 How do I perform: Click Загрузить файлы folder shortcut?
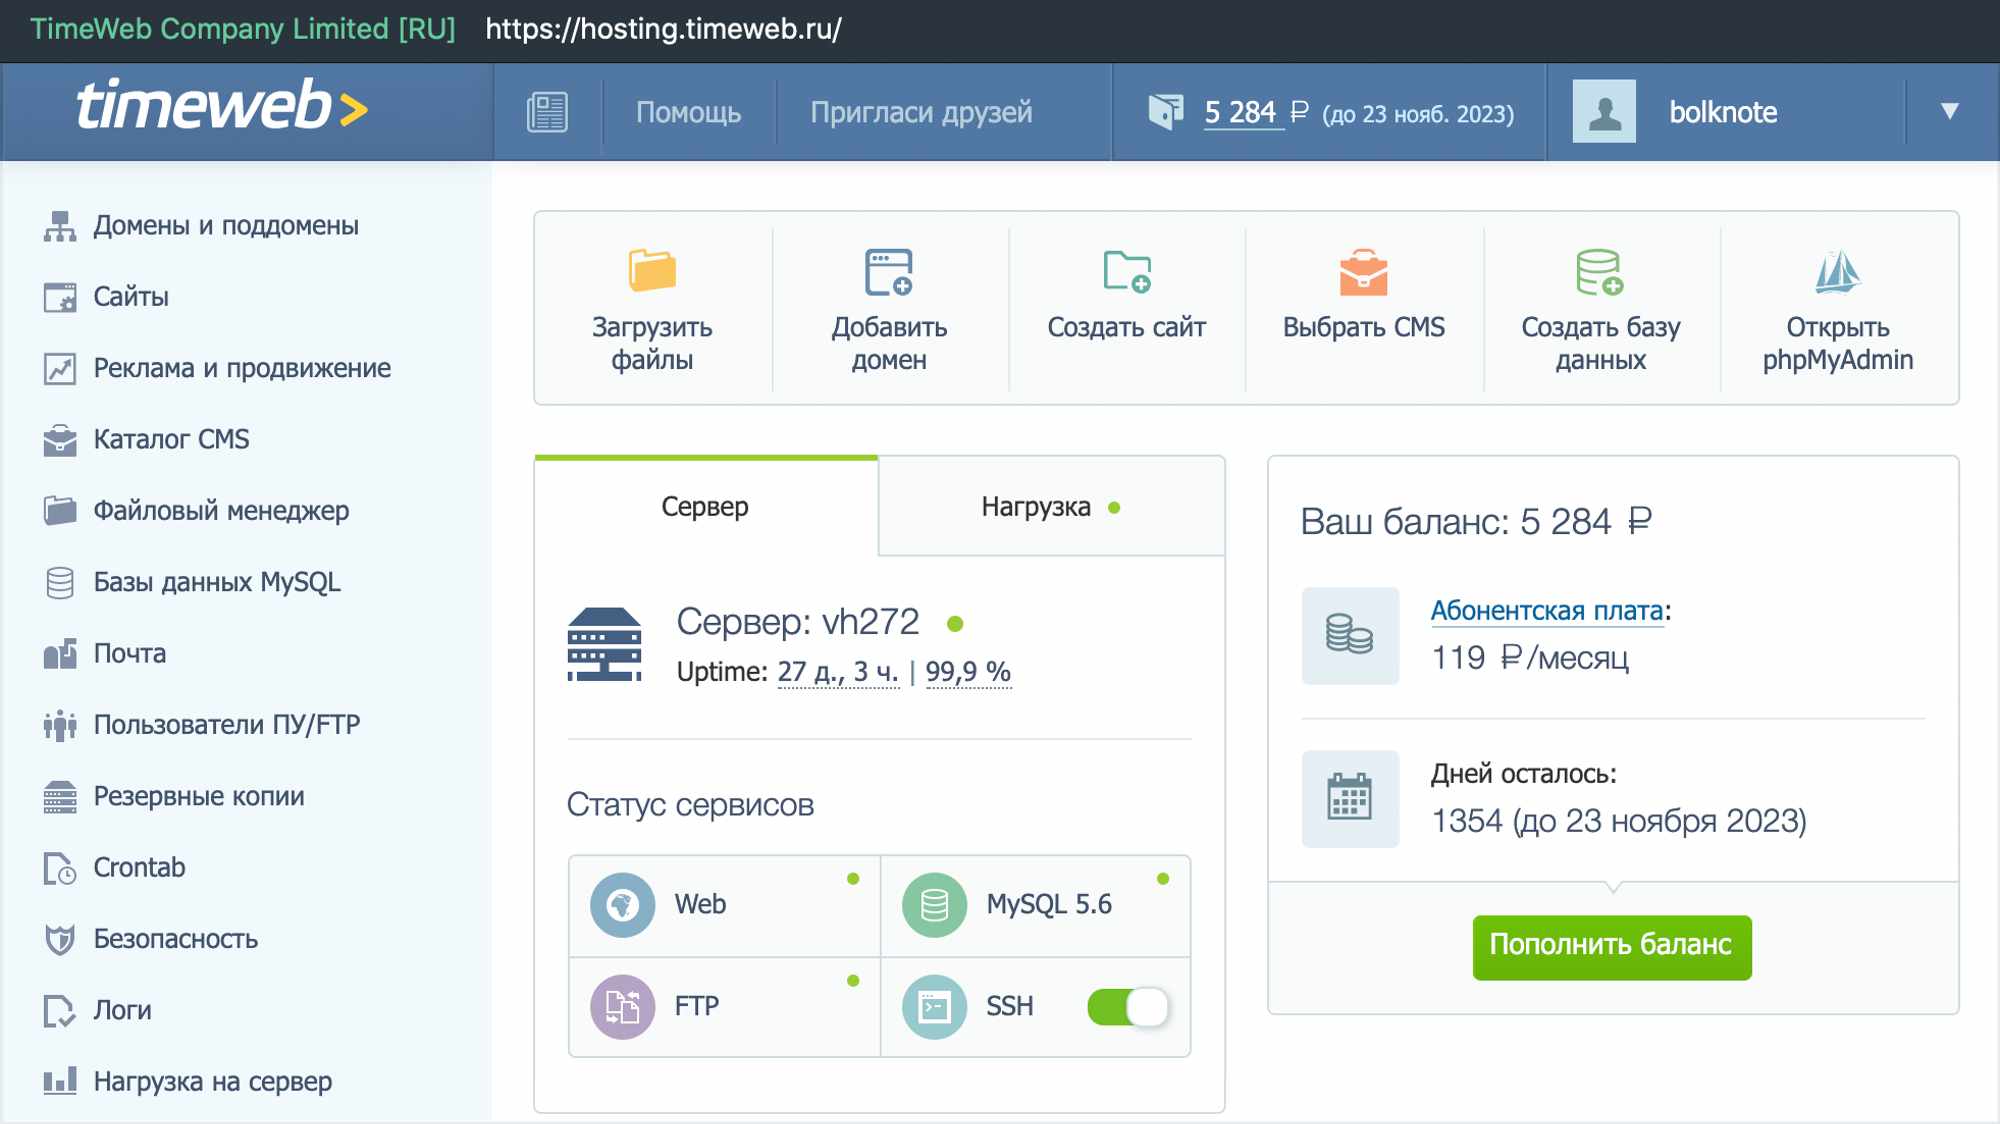click(x=652, y=308)
